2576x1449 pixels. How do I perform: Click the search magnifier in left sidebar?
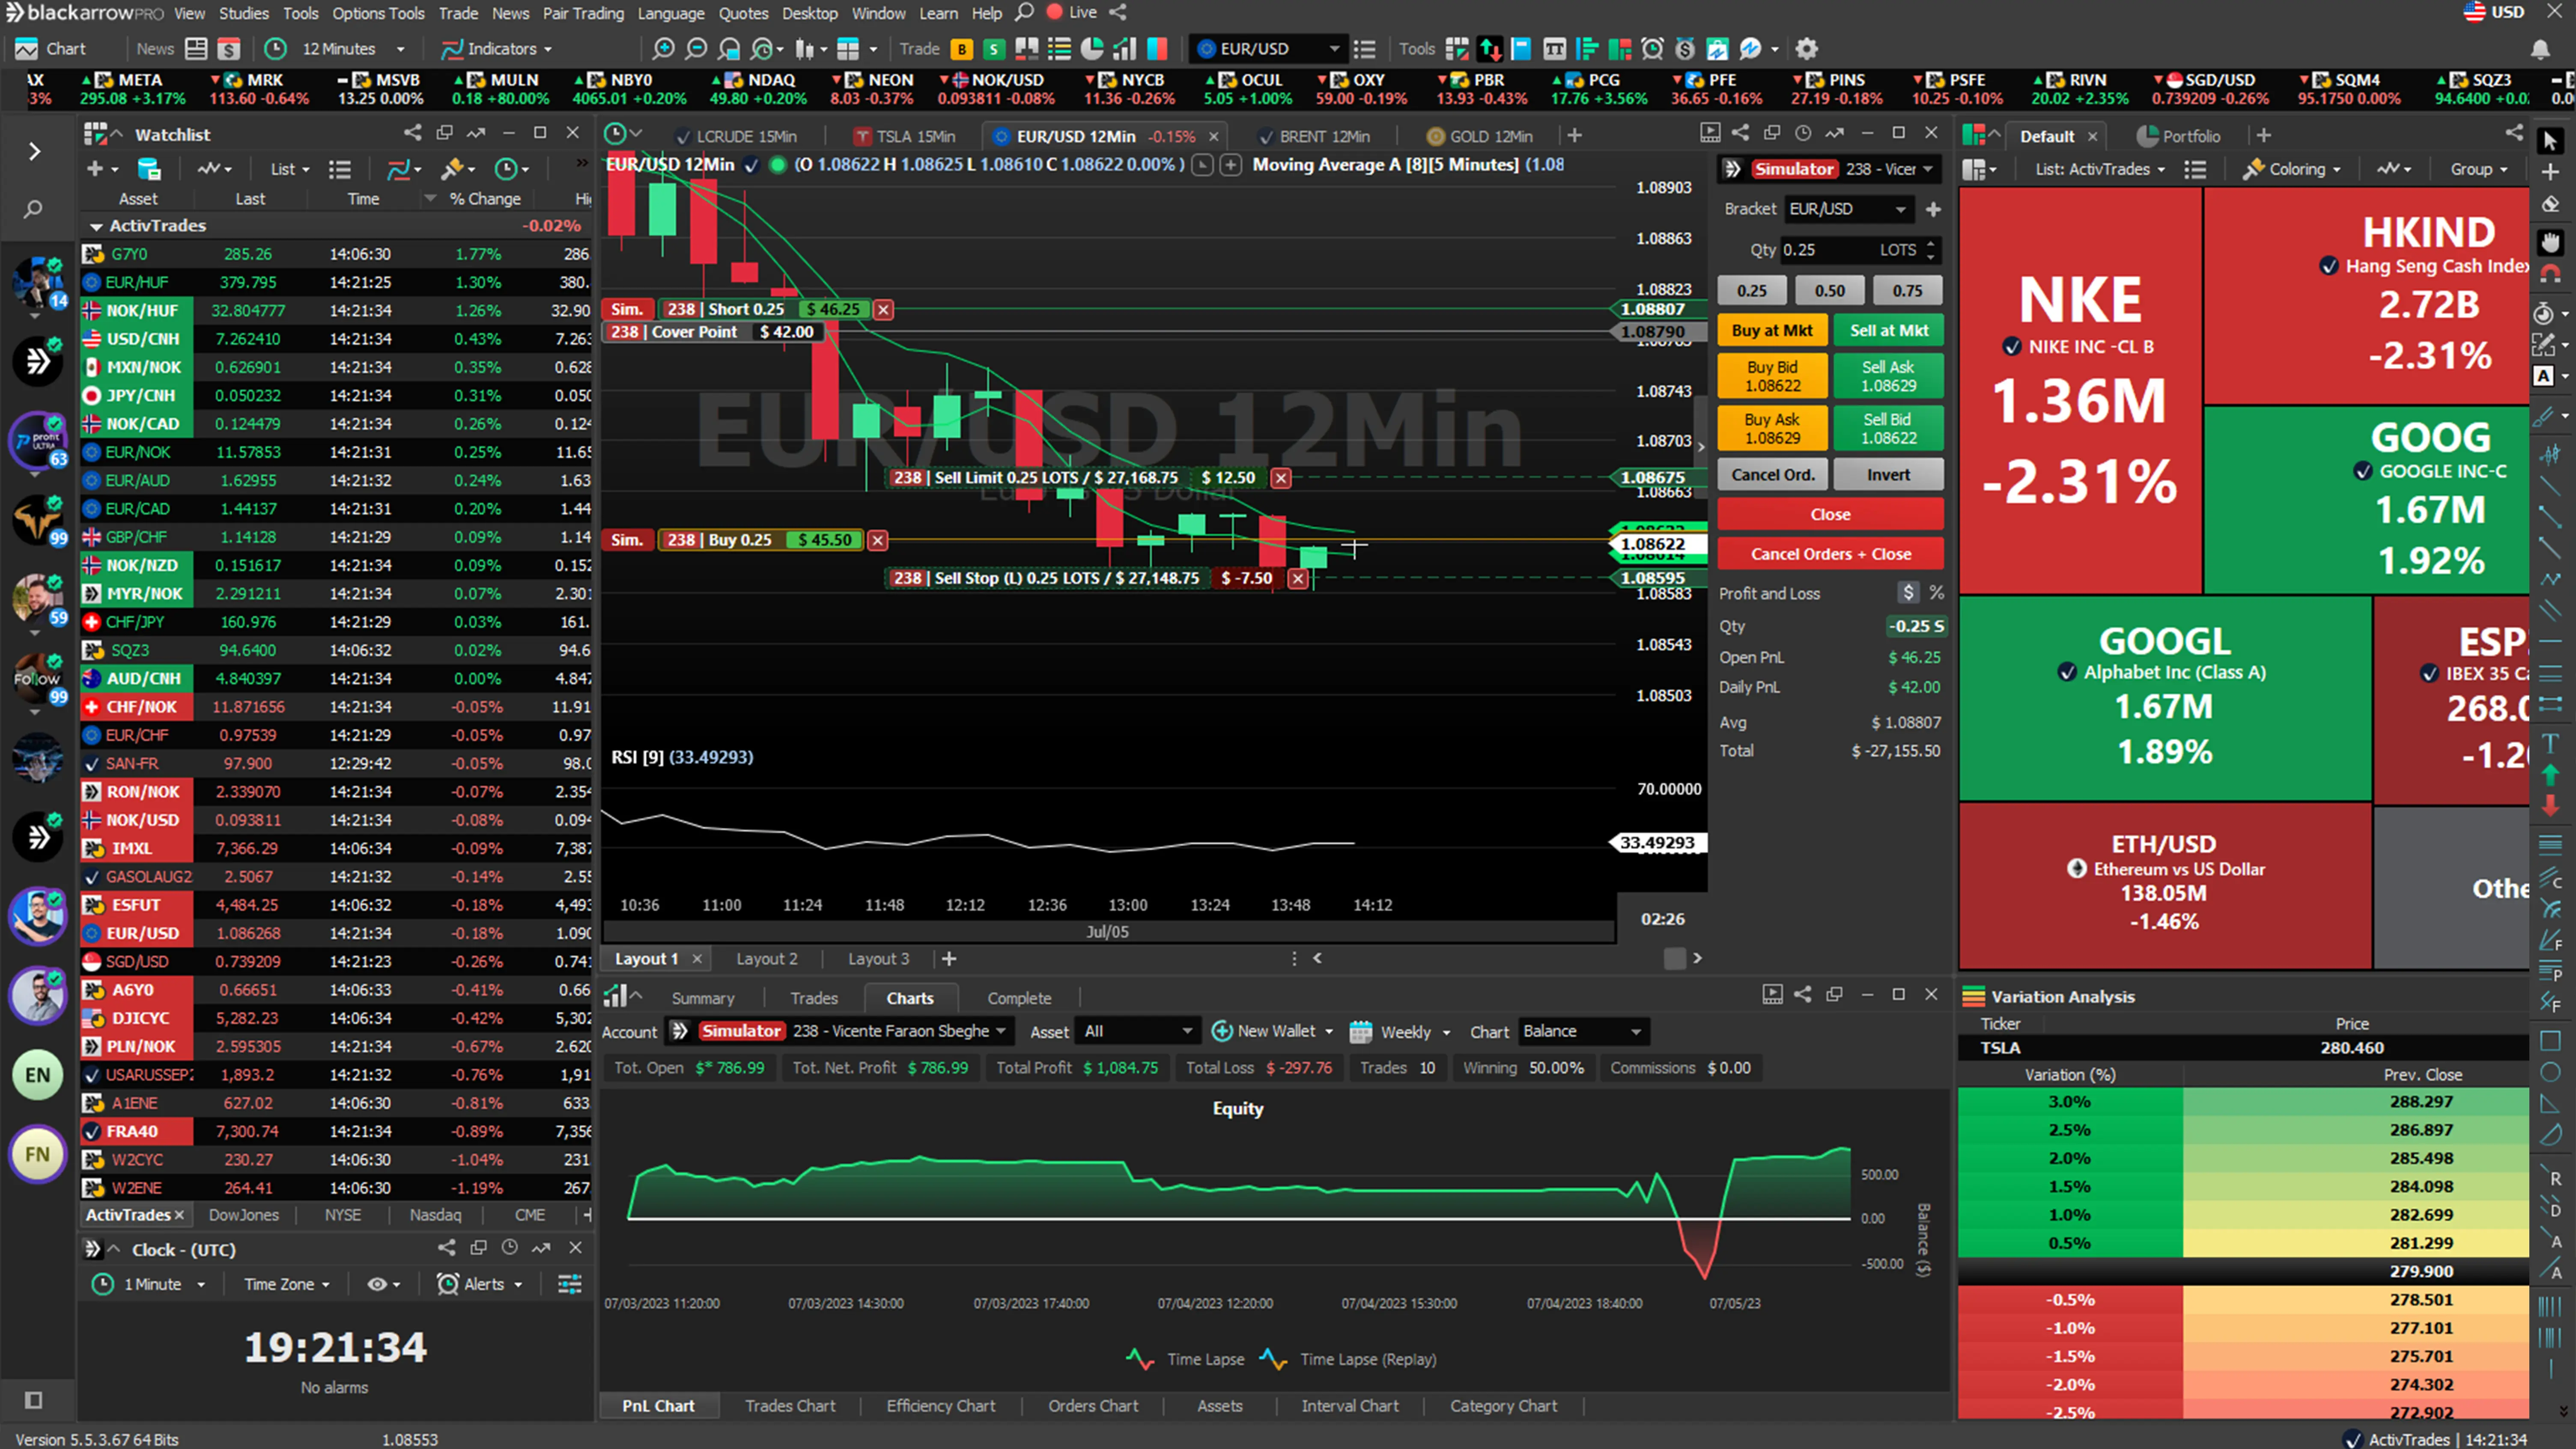pos(33,209)
